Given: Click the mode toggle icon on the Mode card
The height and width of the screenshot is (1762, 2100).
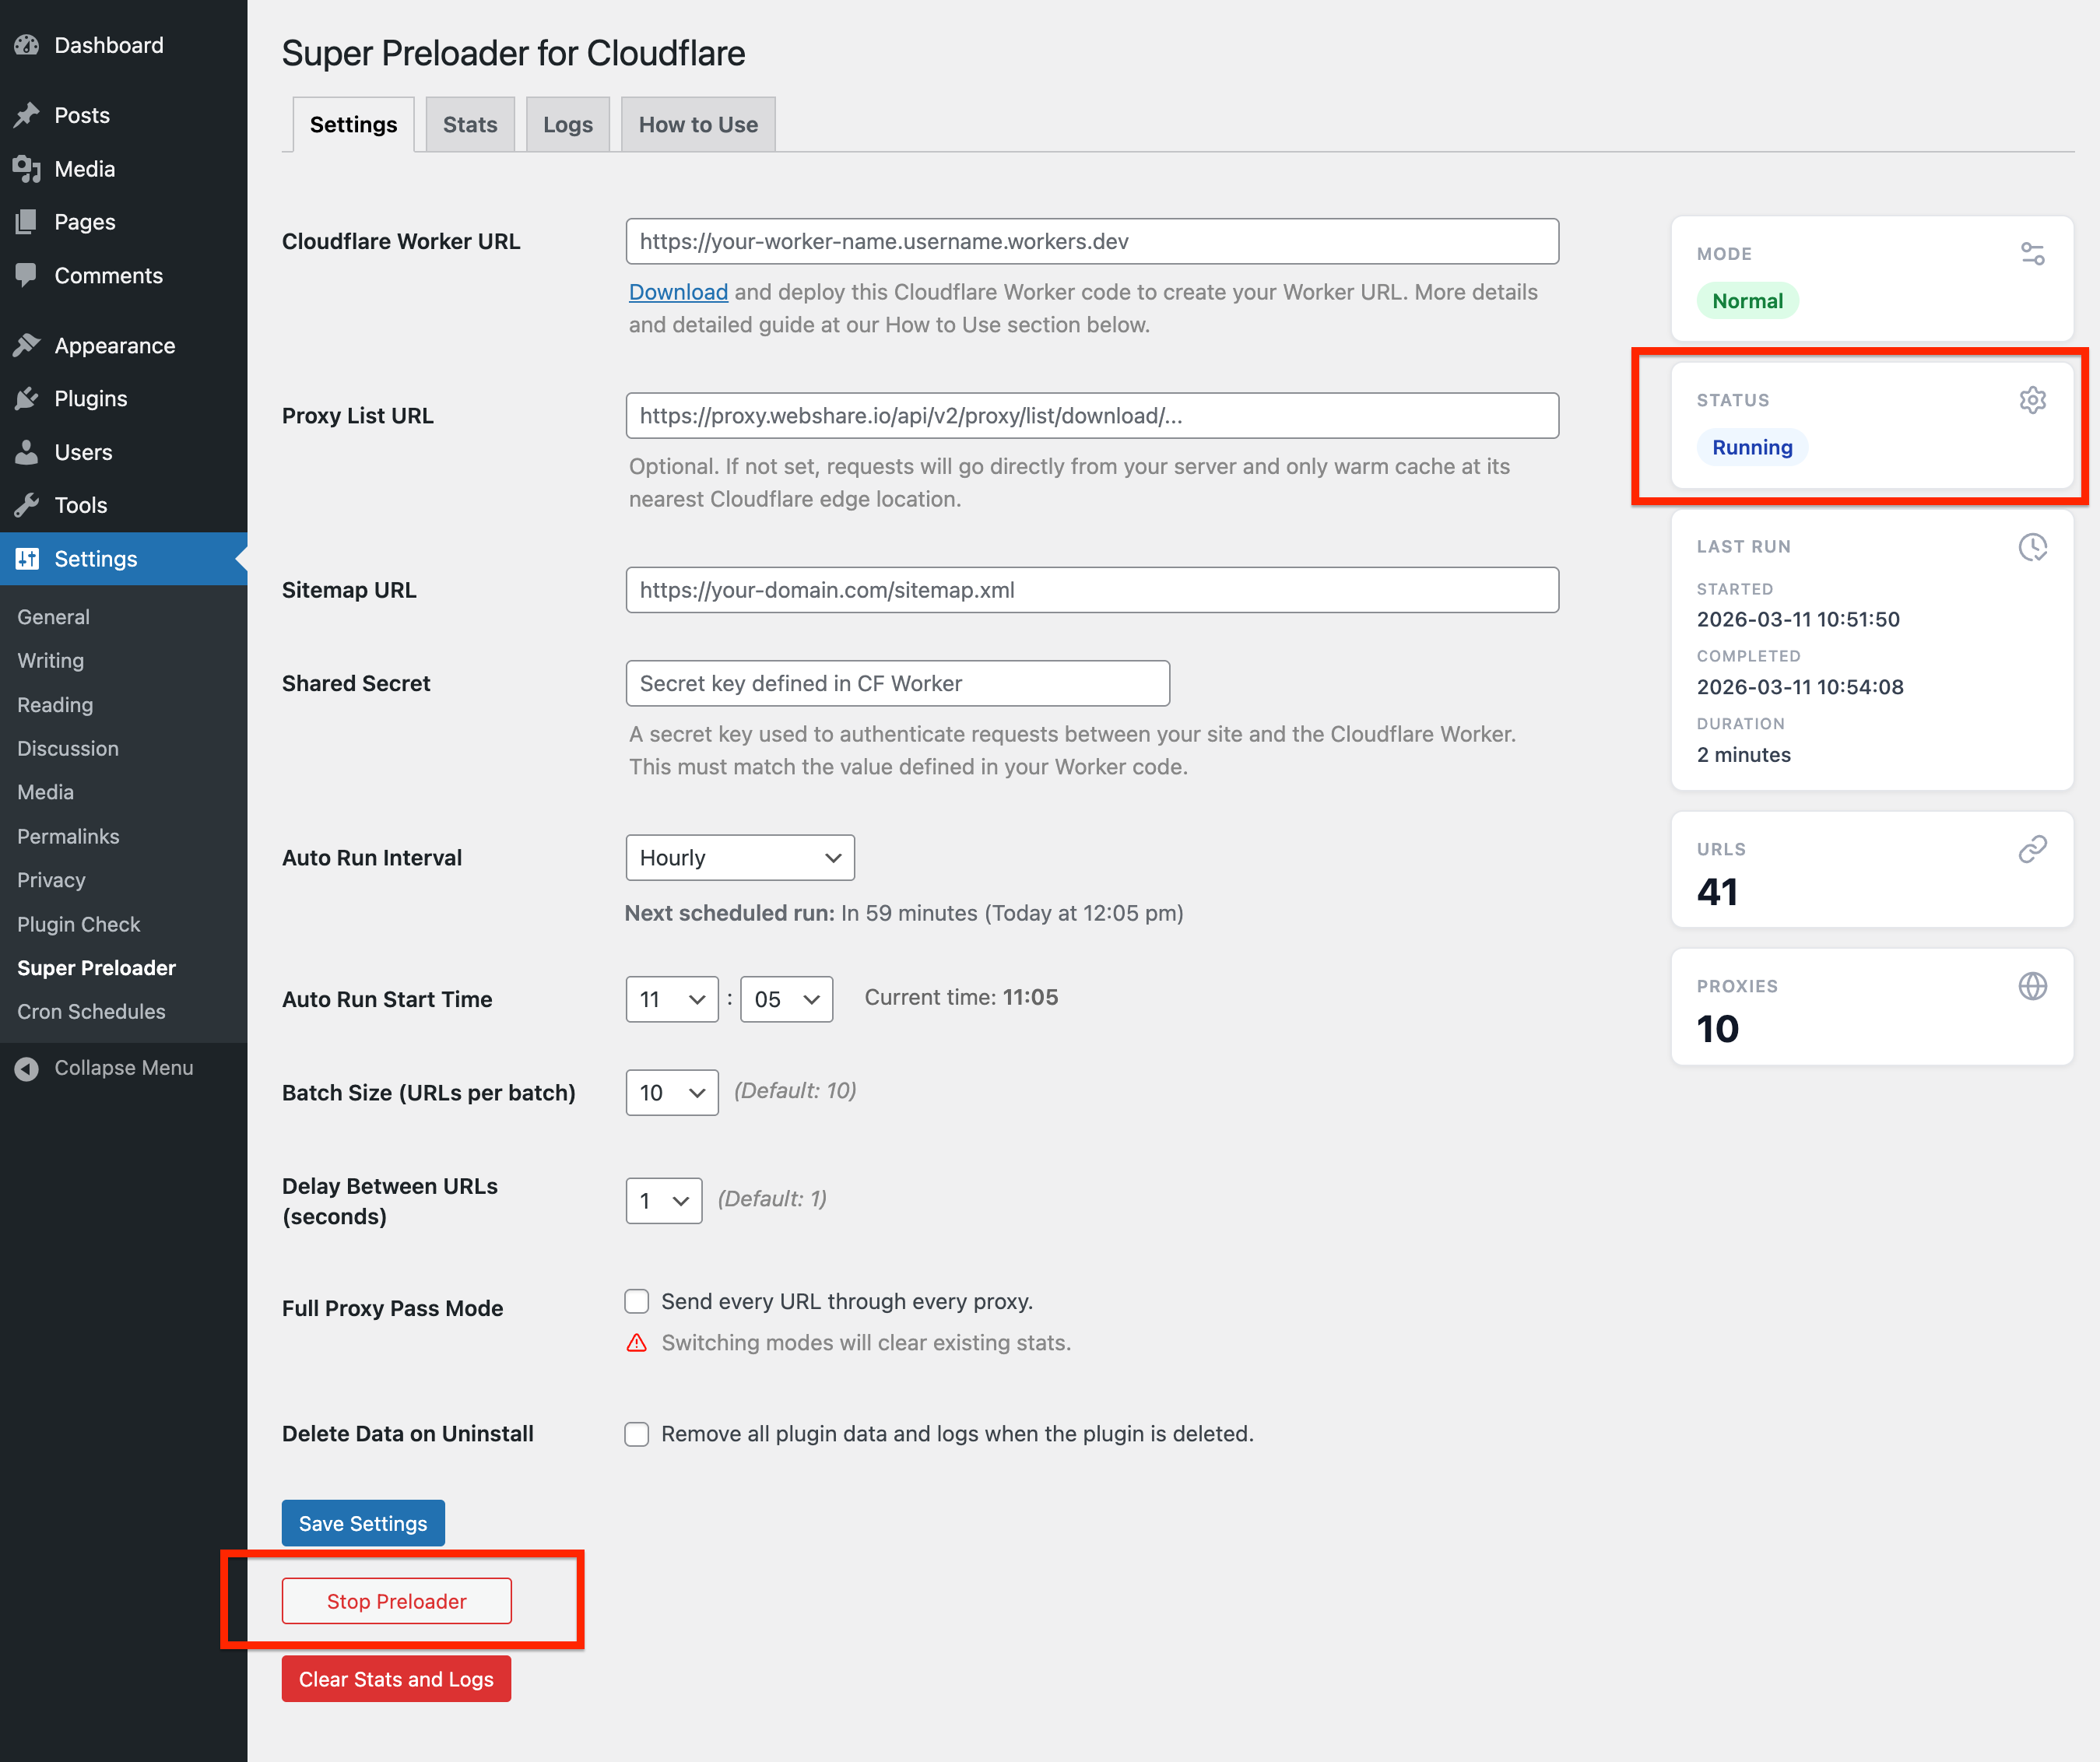Looking at the screenshot, I should coord(2033,253).
